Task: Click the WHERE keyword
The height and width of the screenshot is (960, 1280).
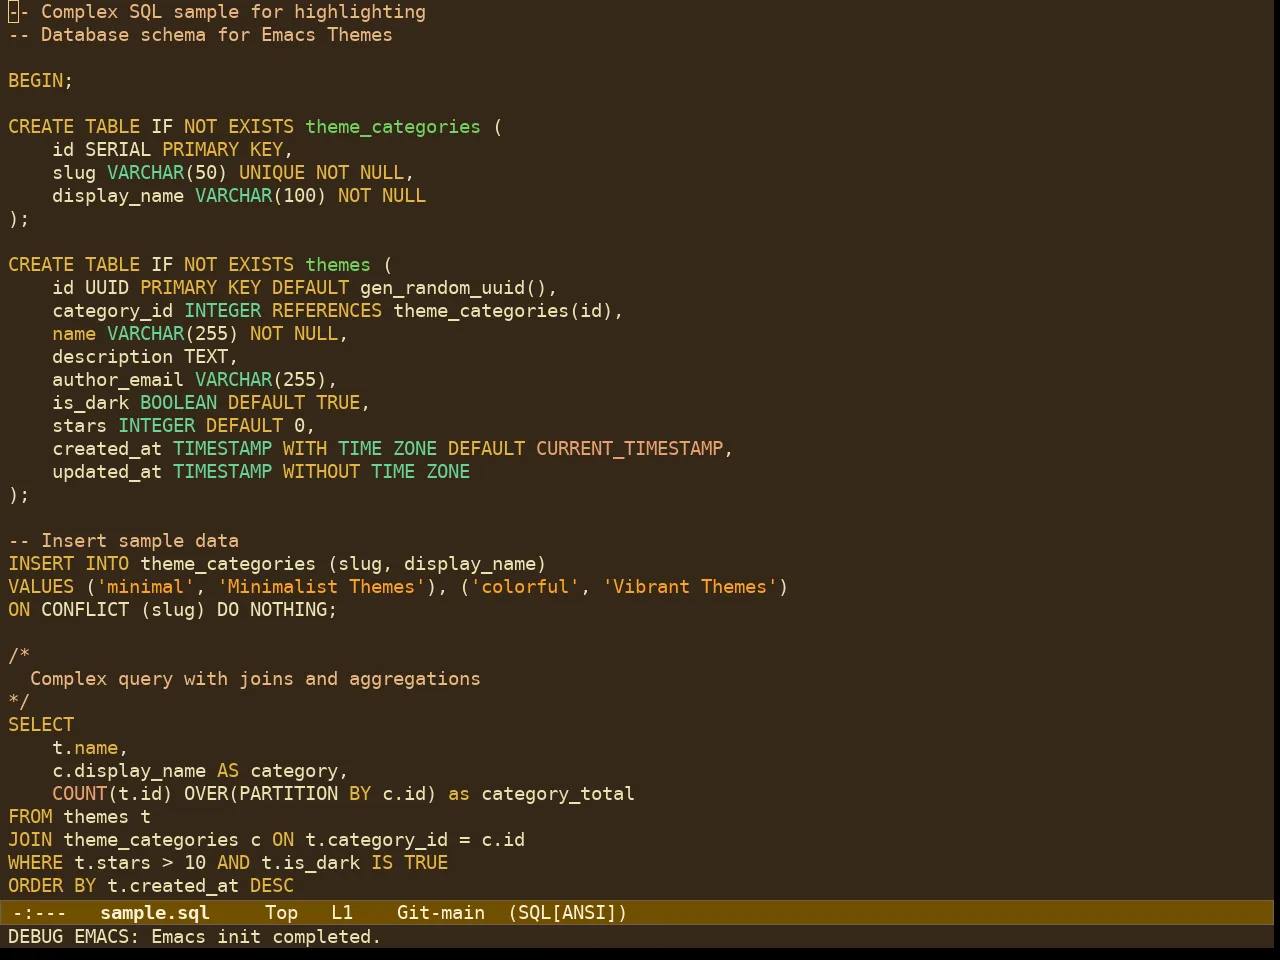Action: [x=35, y=863]
